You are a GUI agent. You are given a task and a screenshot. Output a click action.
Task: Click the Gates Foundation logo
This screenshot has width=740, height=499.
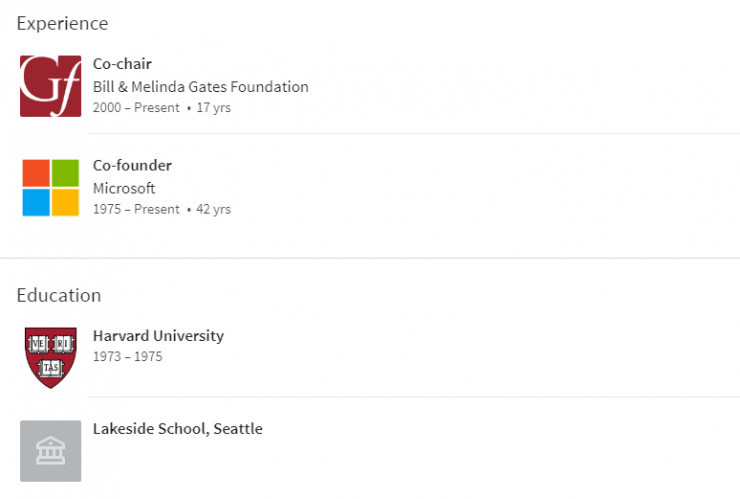(50, 86)
